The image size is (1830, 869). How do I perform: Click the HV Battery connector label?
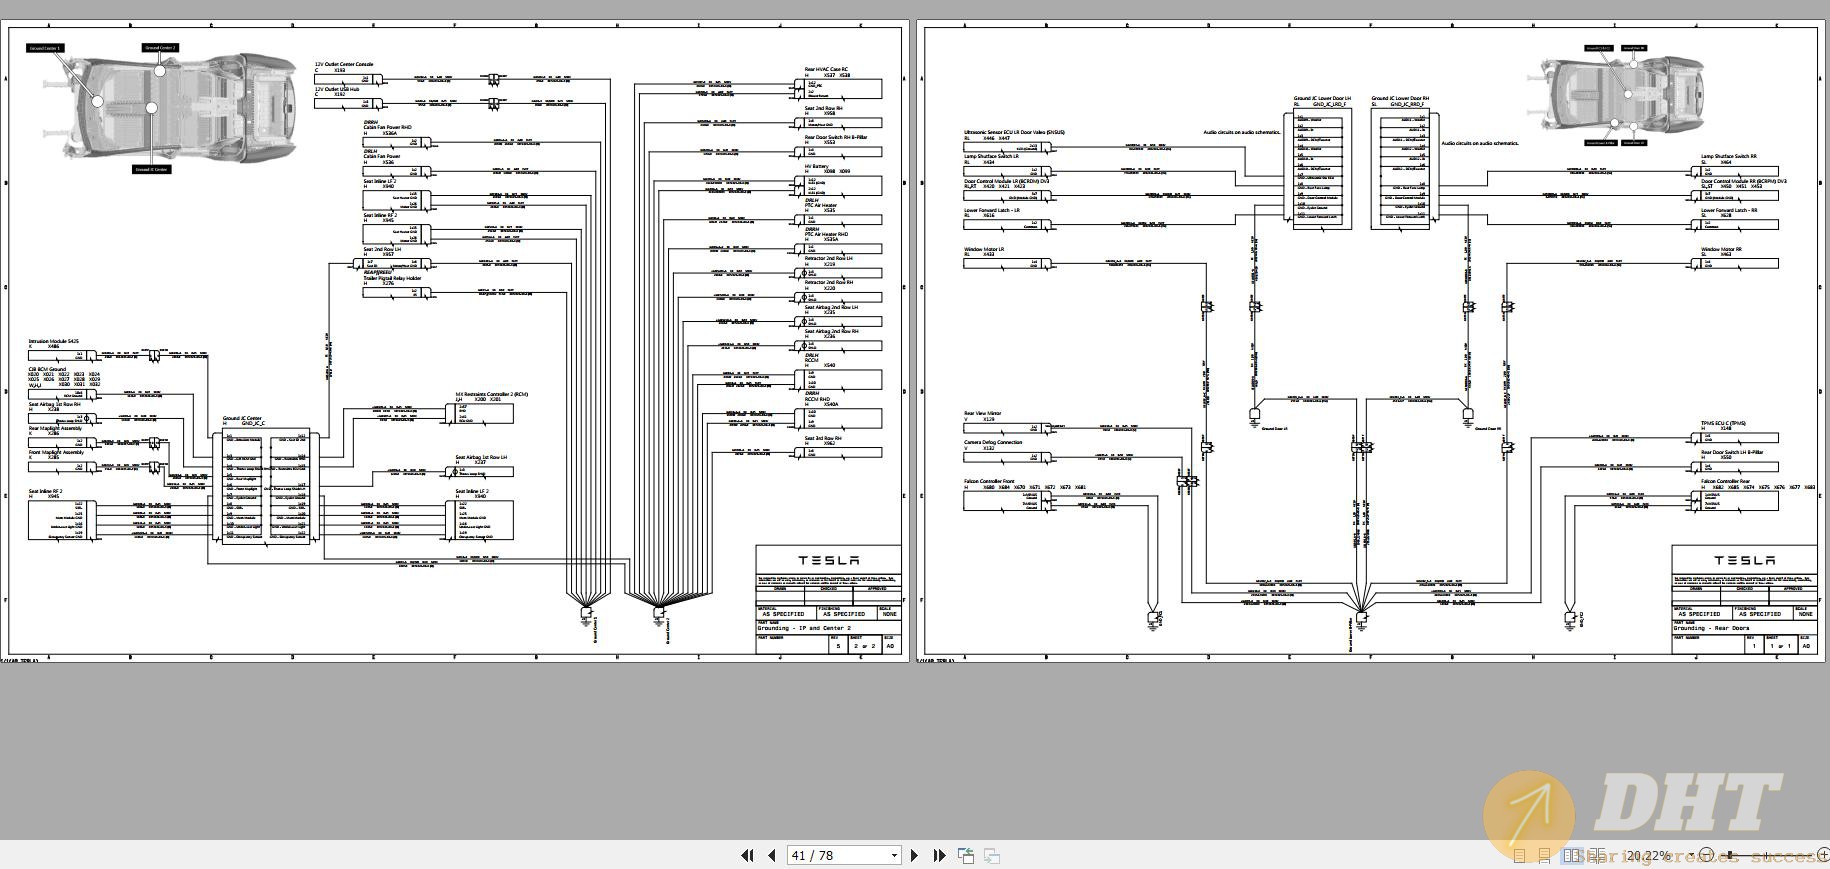pyautogui.click(x=817, y=166)
